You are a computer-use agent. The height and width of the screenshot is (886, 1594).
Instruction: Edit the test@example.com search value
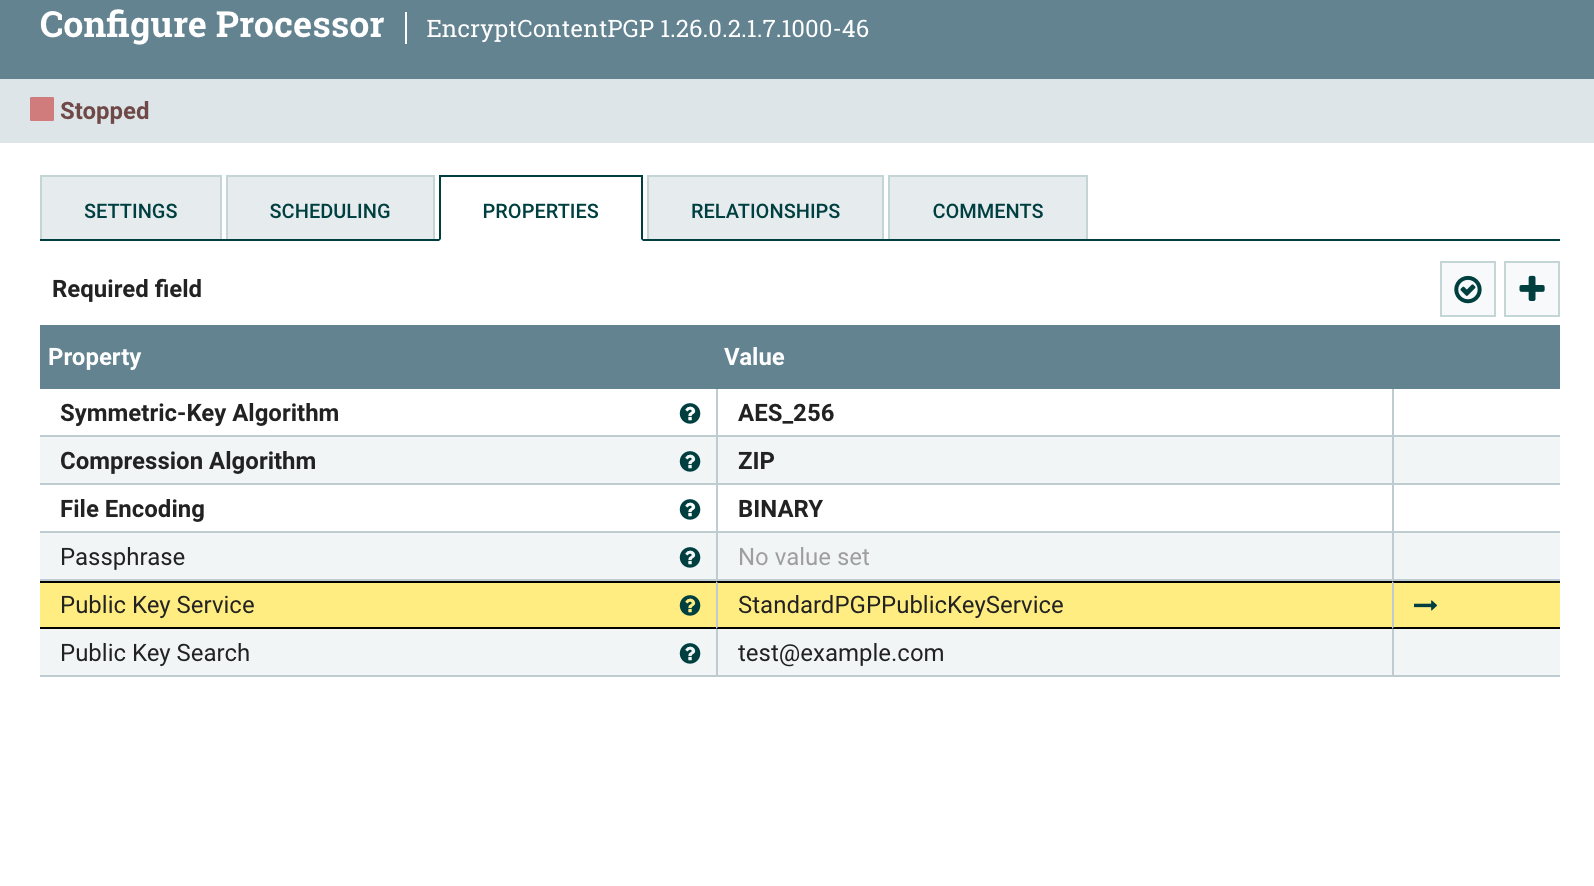pyautogui.click(x=1055, y=653)
